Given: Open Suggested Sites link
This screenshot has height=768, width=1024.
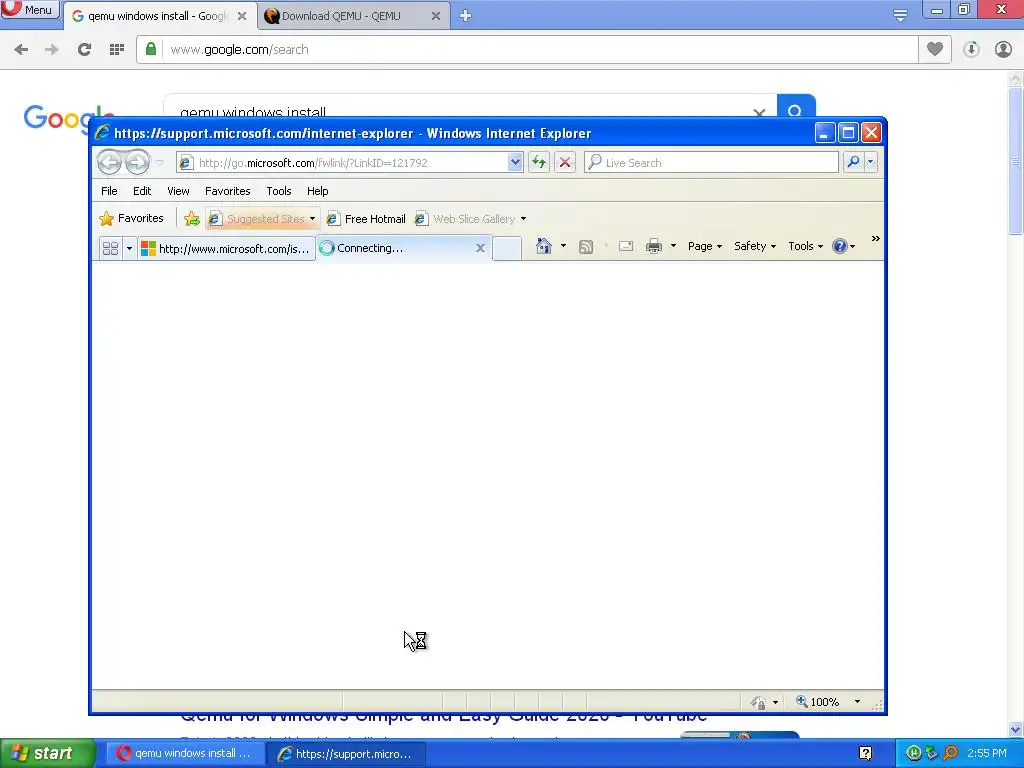Looking at the screenshot, I should point(263,219).
